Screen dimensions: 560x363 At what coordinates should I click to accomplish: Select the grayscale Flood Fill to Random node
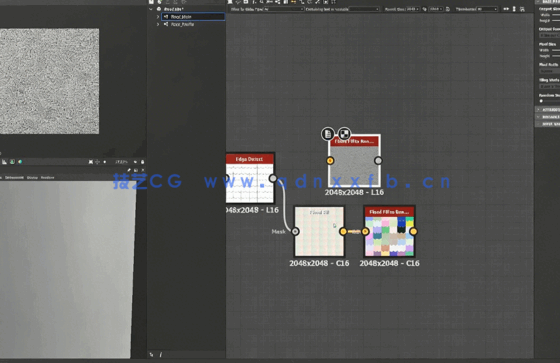pos(354,161)
